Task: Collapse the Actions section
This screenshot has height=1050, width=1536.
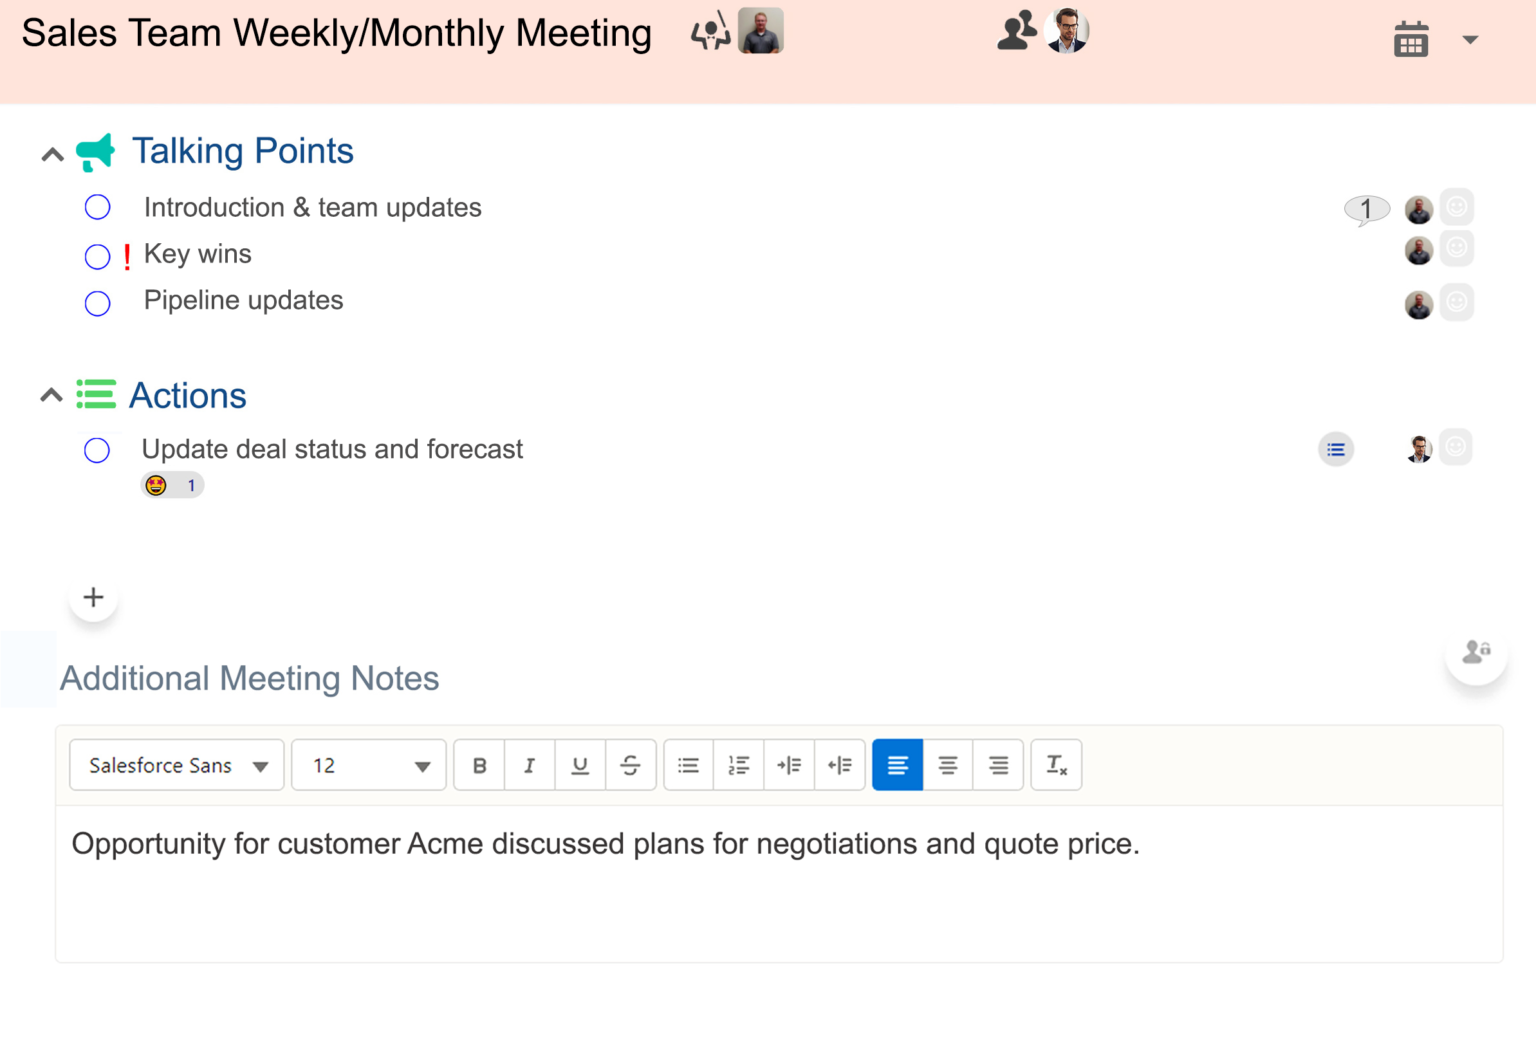Action: 51,395
